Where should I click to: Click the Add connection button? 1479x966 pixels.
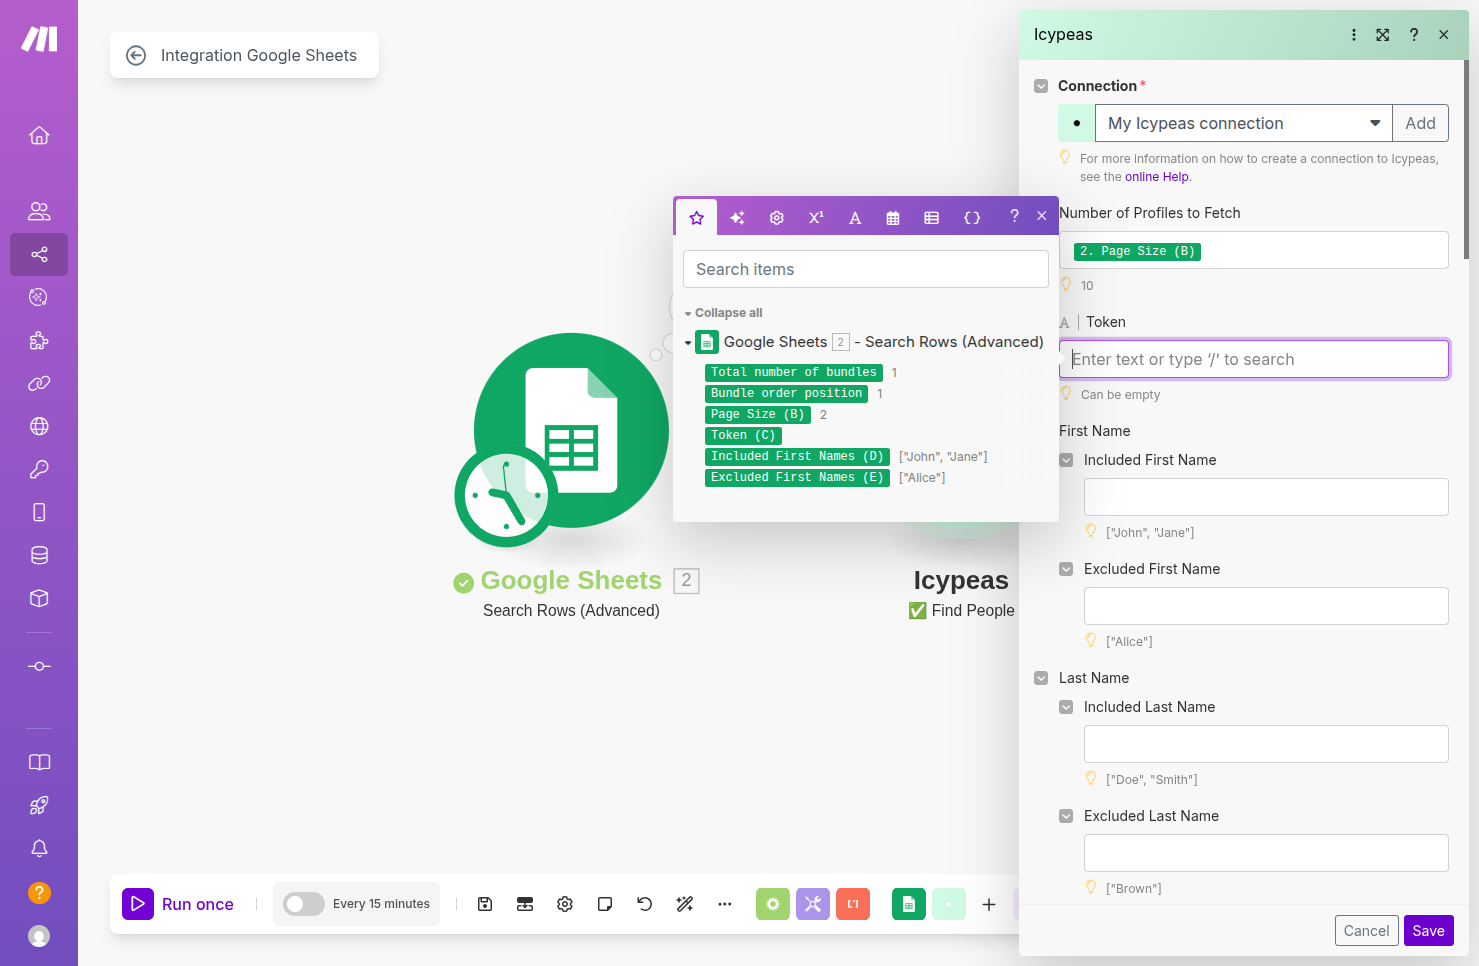coord(1420,123)
